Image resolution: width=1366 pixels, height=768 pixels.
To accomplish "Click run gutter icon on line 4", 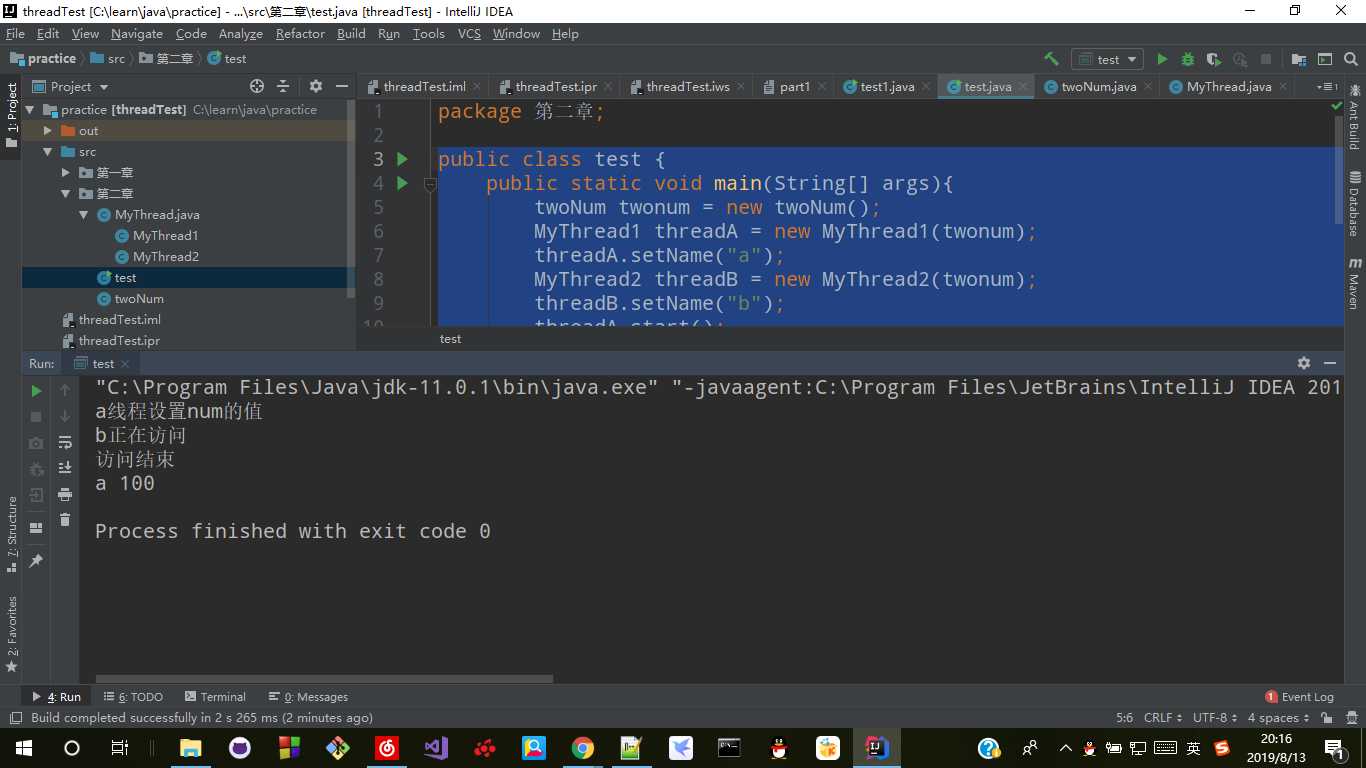I will 402,183.
